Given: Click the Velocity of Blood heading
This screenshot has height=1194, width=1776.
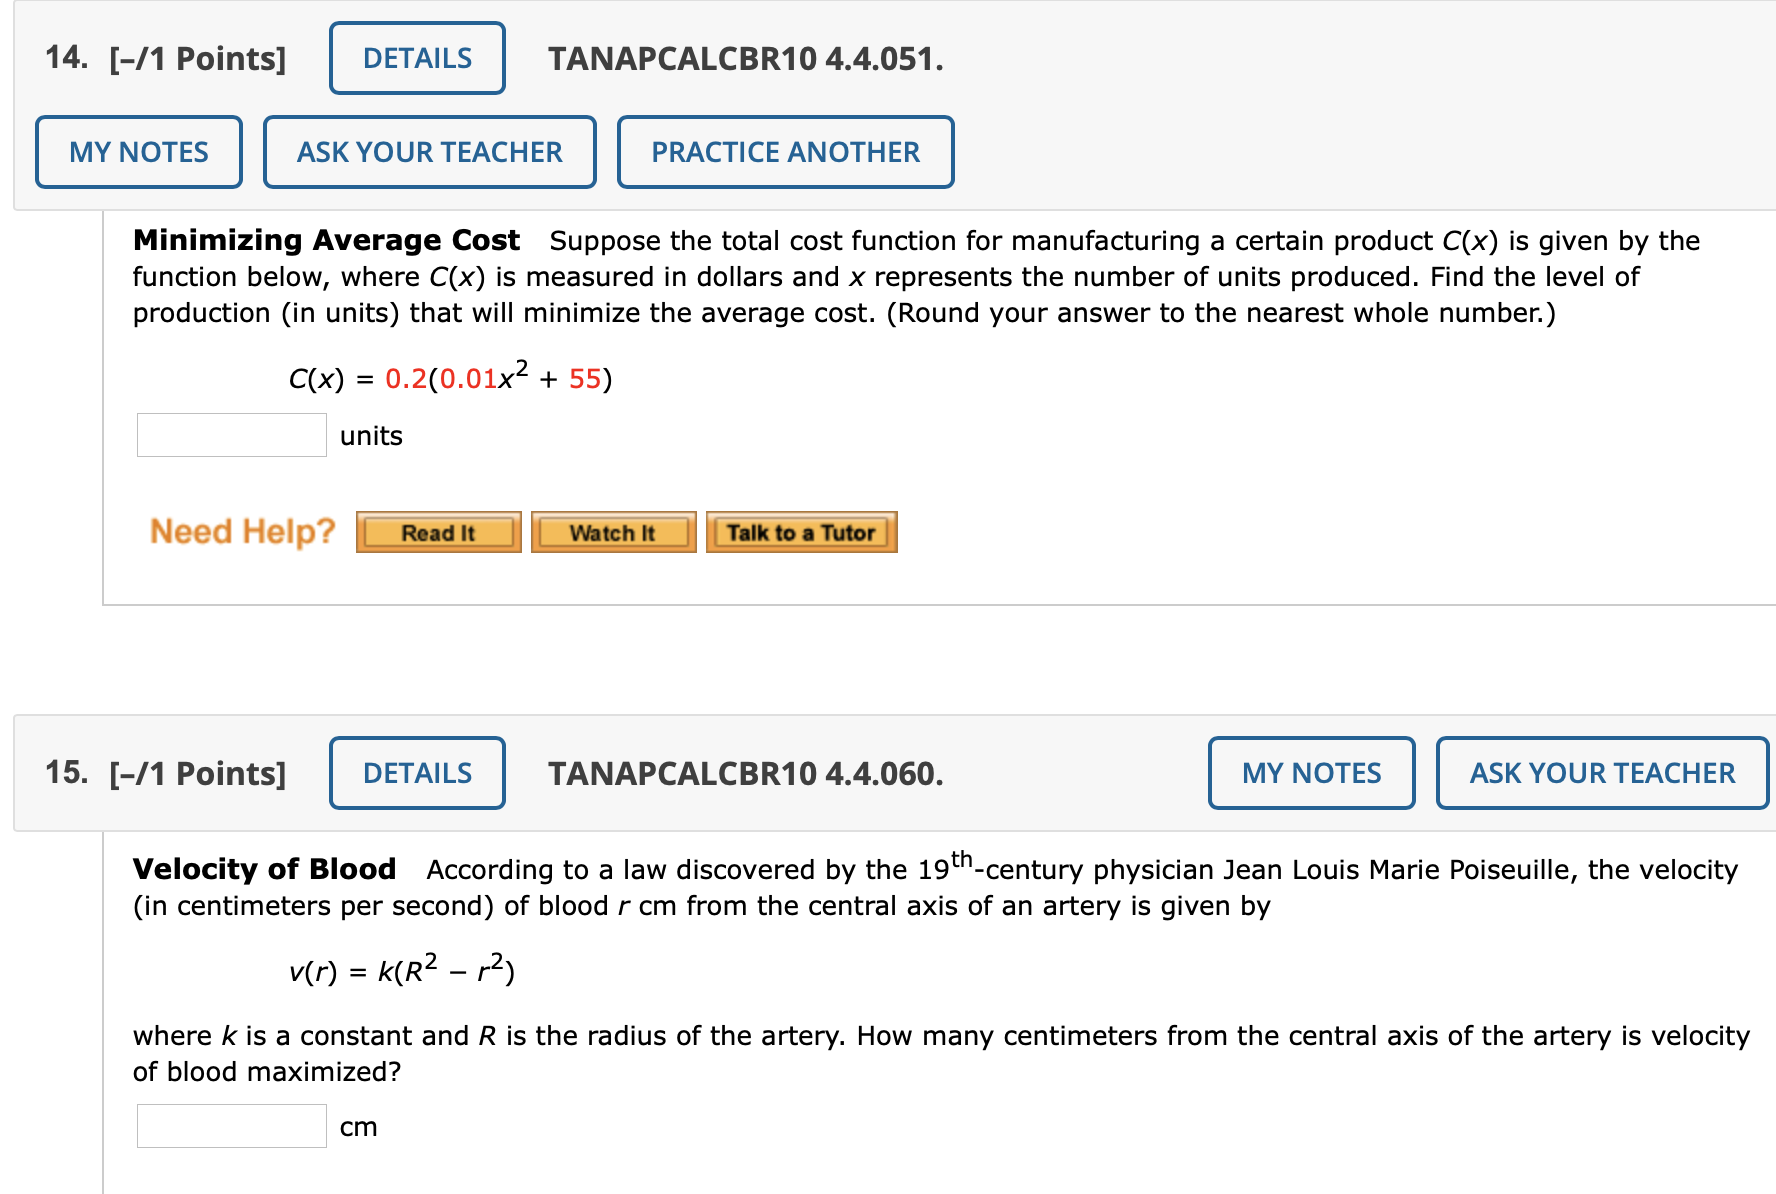Looking at the screenshot, I should coord(264,869).
